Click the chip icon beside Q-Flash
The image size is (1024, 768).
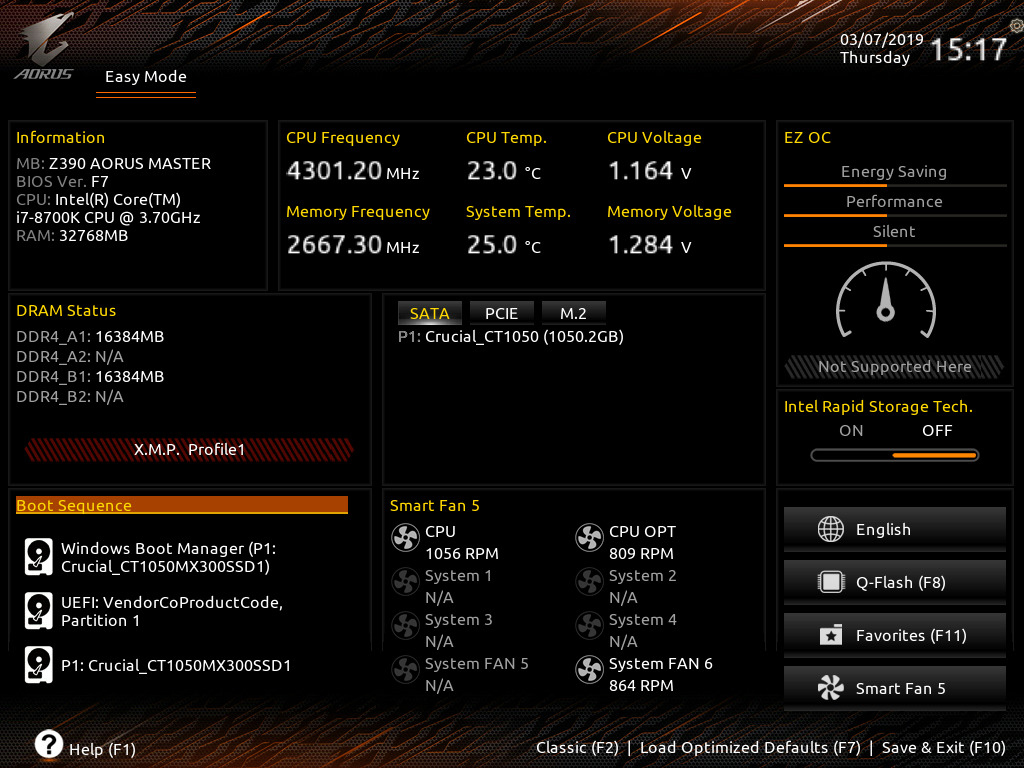click(x=831, y=582)
